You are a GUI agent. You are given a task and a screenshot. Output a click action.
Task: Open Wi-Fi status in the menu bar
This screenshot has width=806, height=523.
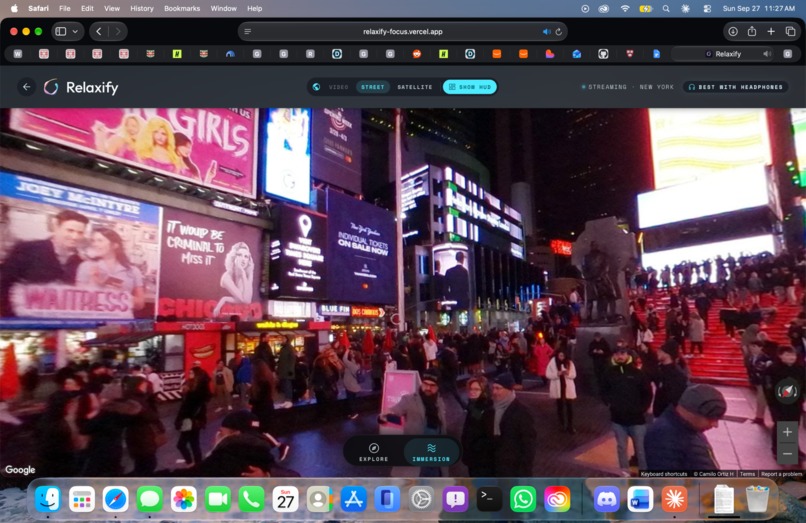click(x=625, y=8)
